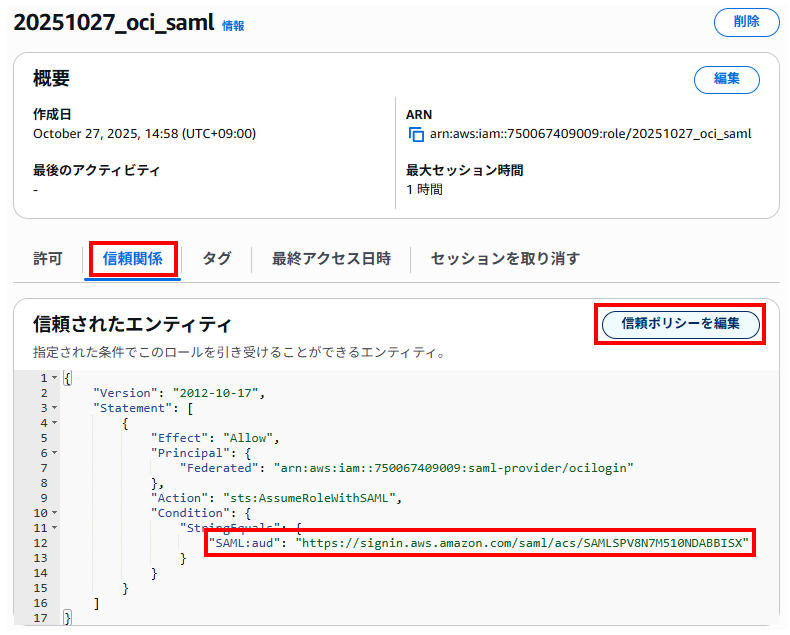Fold the StringEquals block at line 11
Viewport: 790px width, 635px height.
(54, 528)
